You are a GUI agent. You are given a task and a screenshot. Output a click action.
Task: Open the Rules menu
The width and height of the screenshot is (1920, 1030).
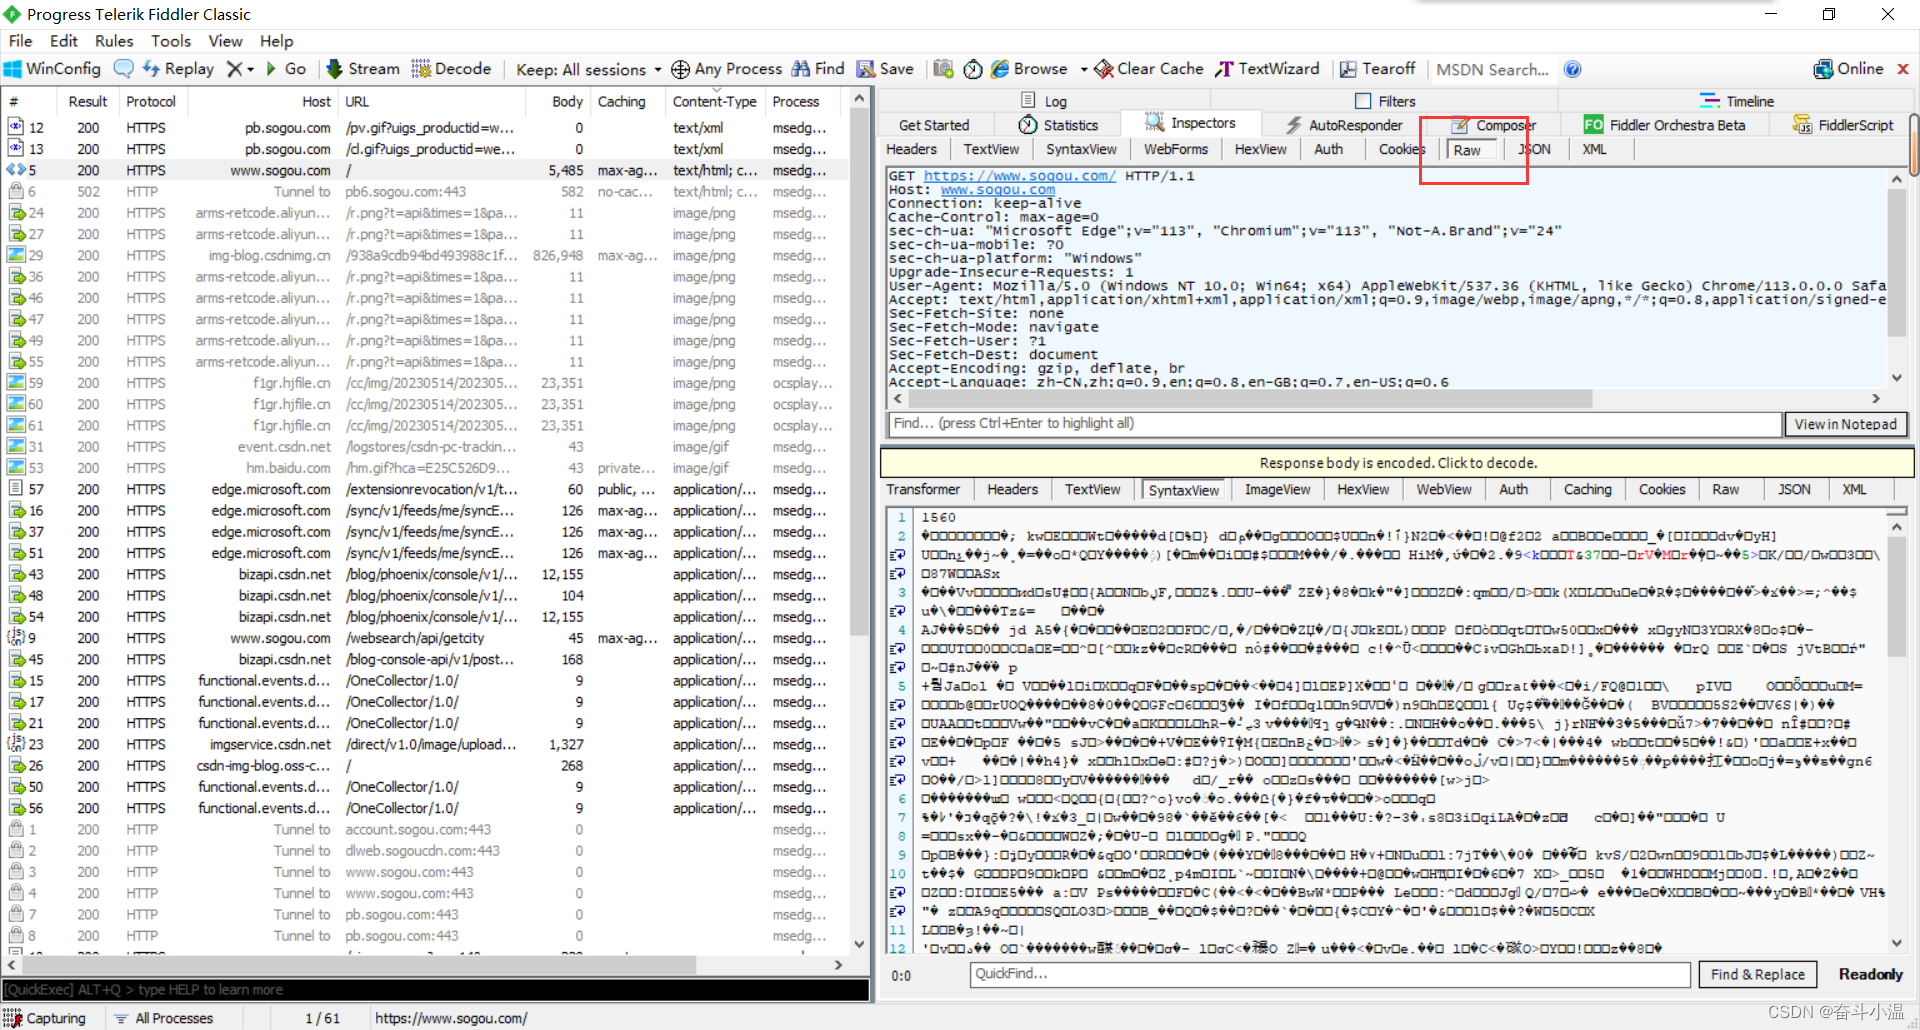[114, 41]
